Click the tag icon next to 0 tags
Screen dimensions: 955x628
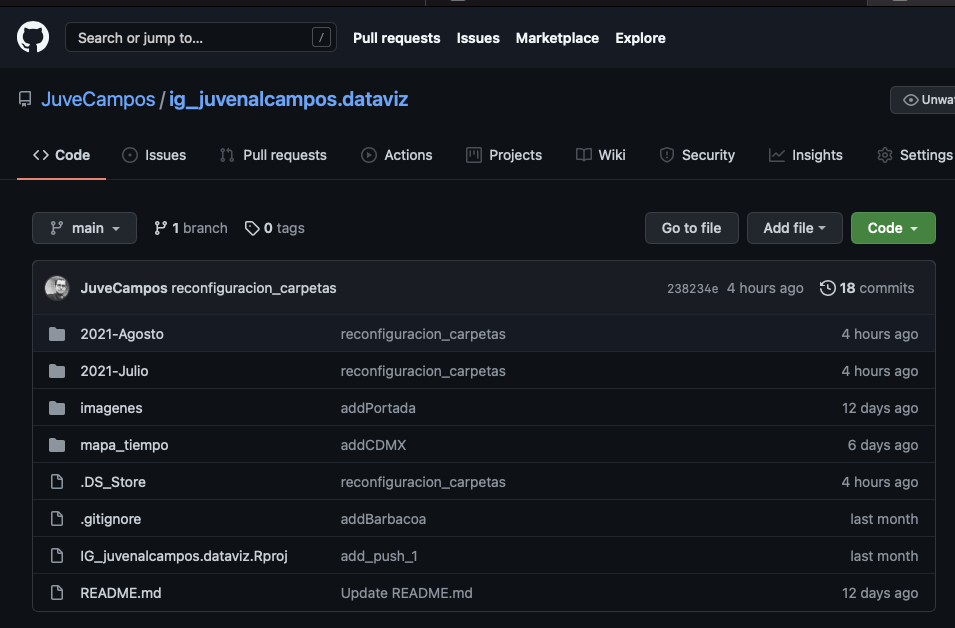[x=252, y=228]
